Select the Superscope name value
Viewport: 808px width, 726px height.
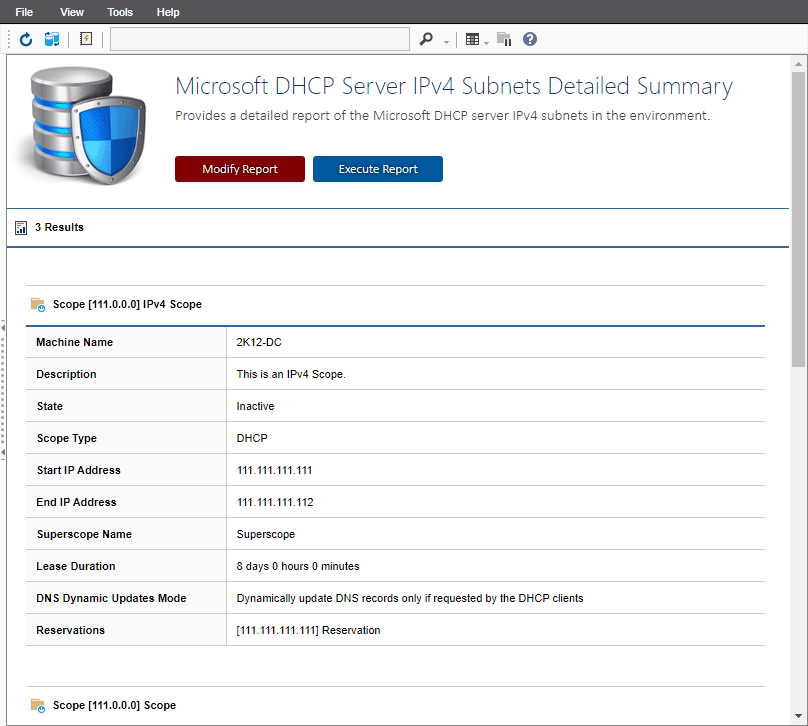[x=265, y=534]
